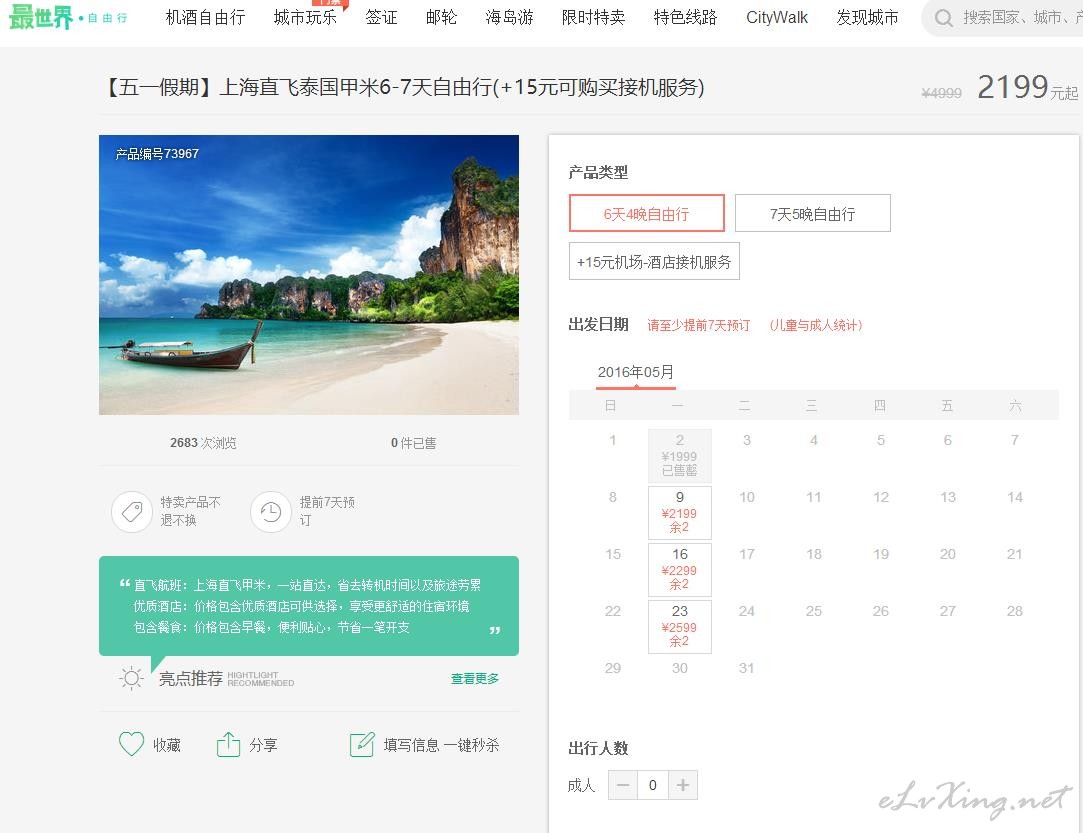Click the 特卖产品不退不换 text
The height and width of the screenshot is (833, 1083).
point(190,511)
